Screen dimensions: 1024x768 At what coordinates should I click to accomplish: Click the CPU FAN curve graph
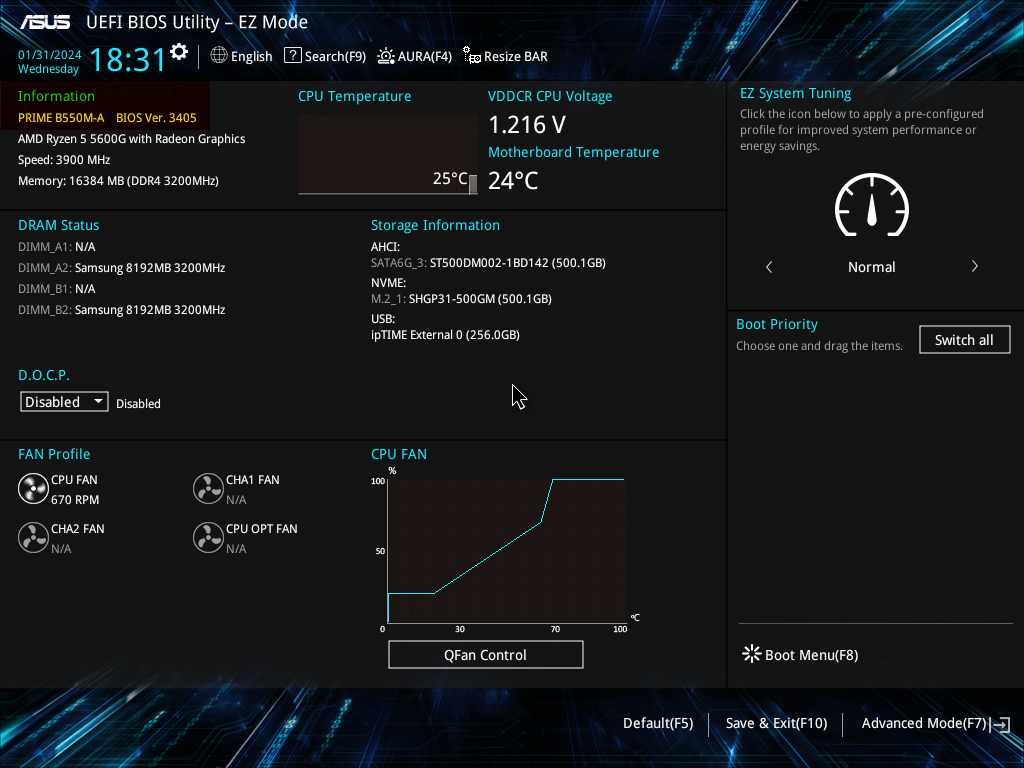[x=507, y=551]
